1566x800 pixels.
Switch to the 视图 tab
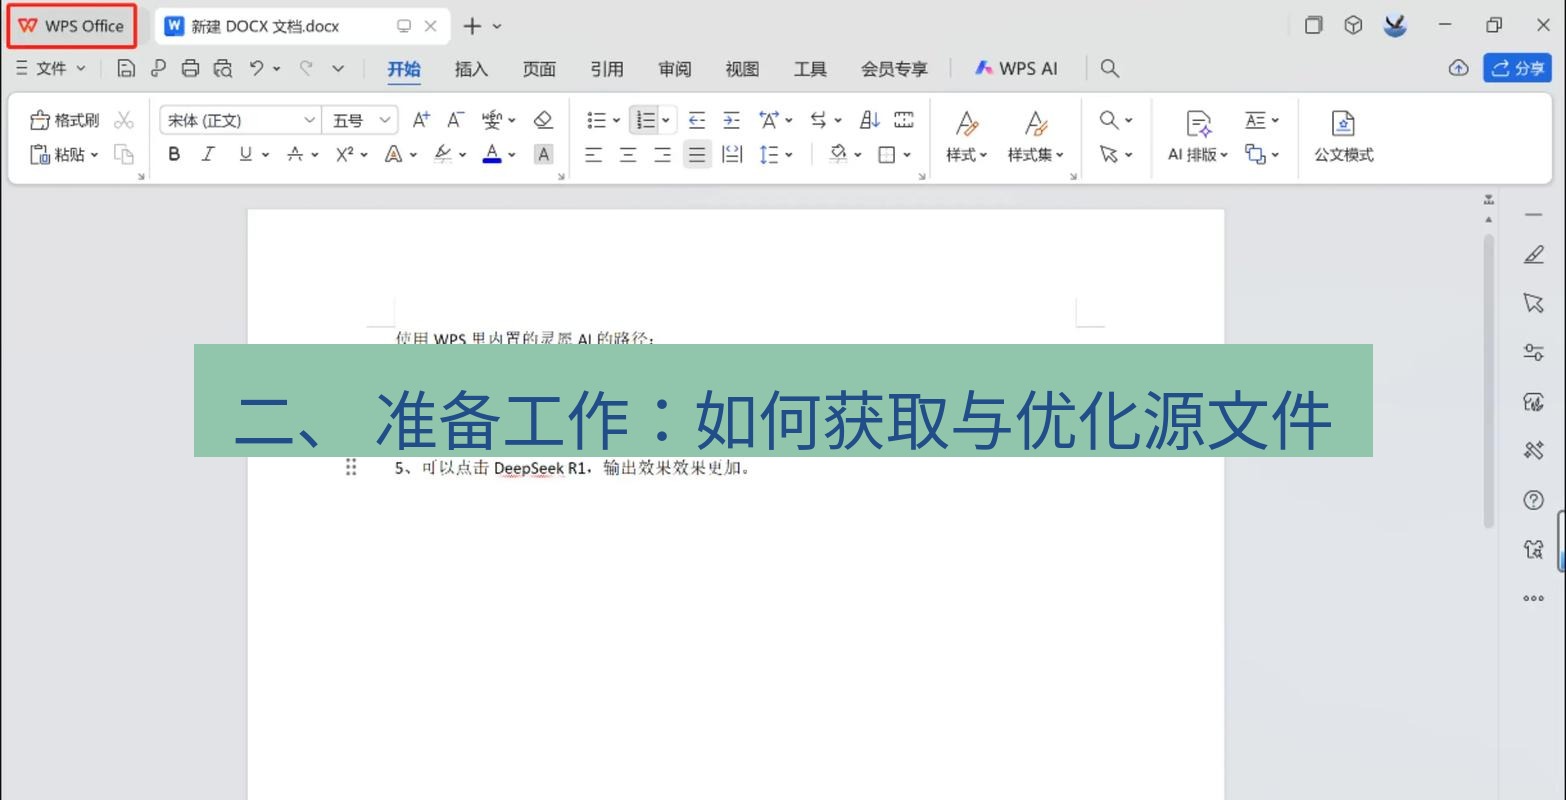pos(742,69)
